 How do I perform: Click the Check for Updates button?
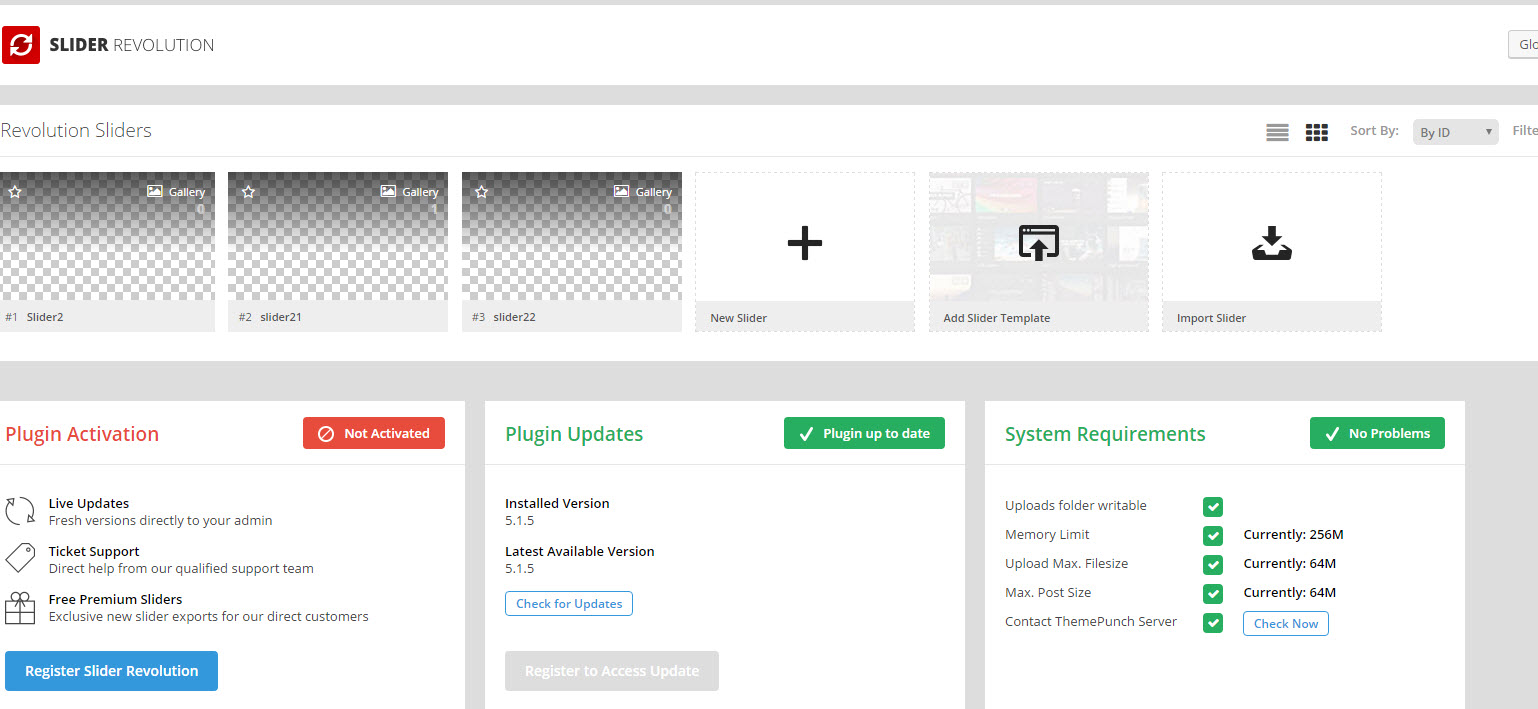(569, 603)
